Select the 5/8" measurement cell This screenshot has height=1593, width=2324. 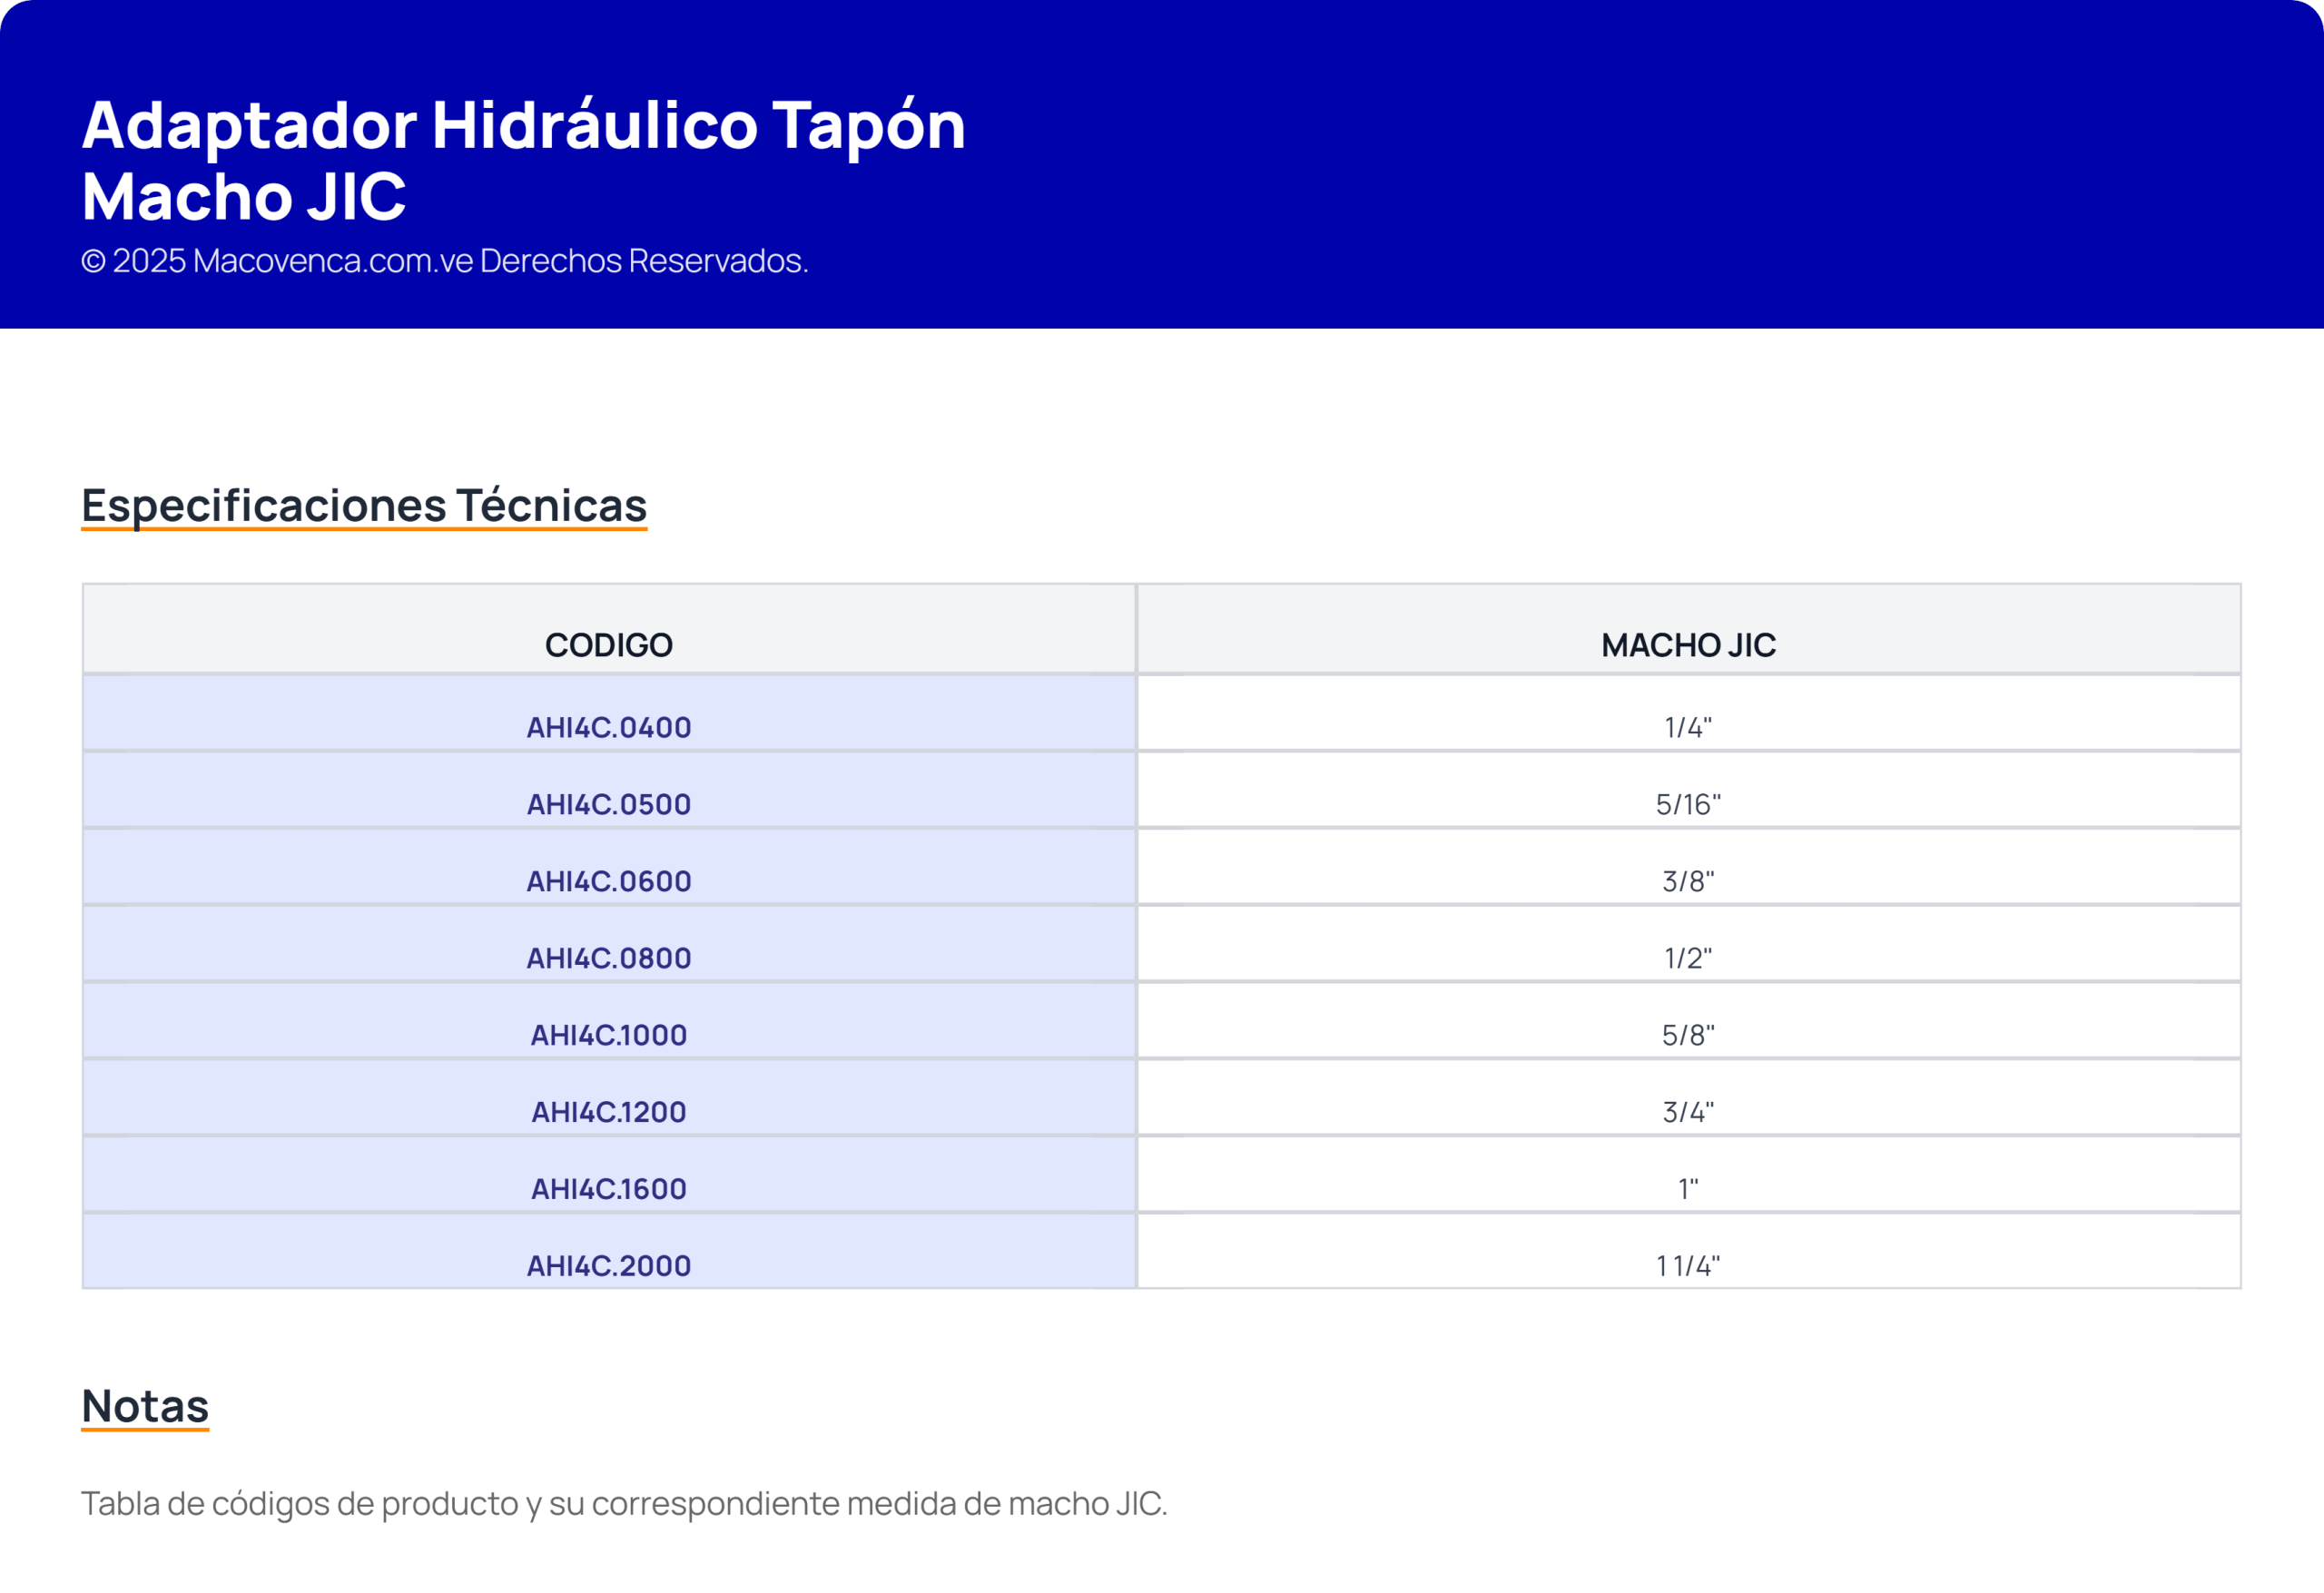point(1688,1035)
